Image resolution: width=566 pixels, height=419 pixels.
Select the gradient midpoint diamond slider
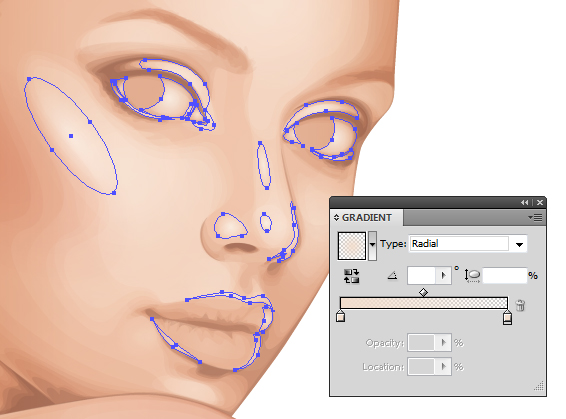[423, 292]
